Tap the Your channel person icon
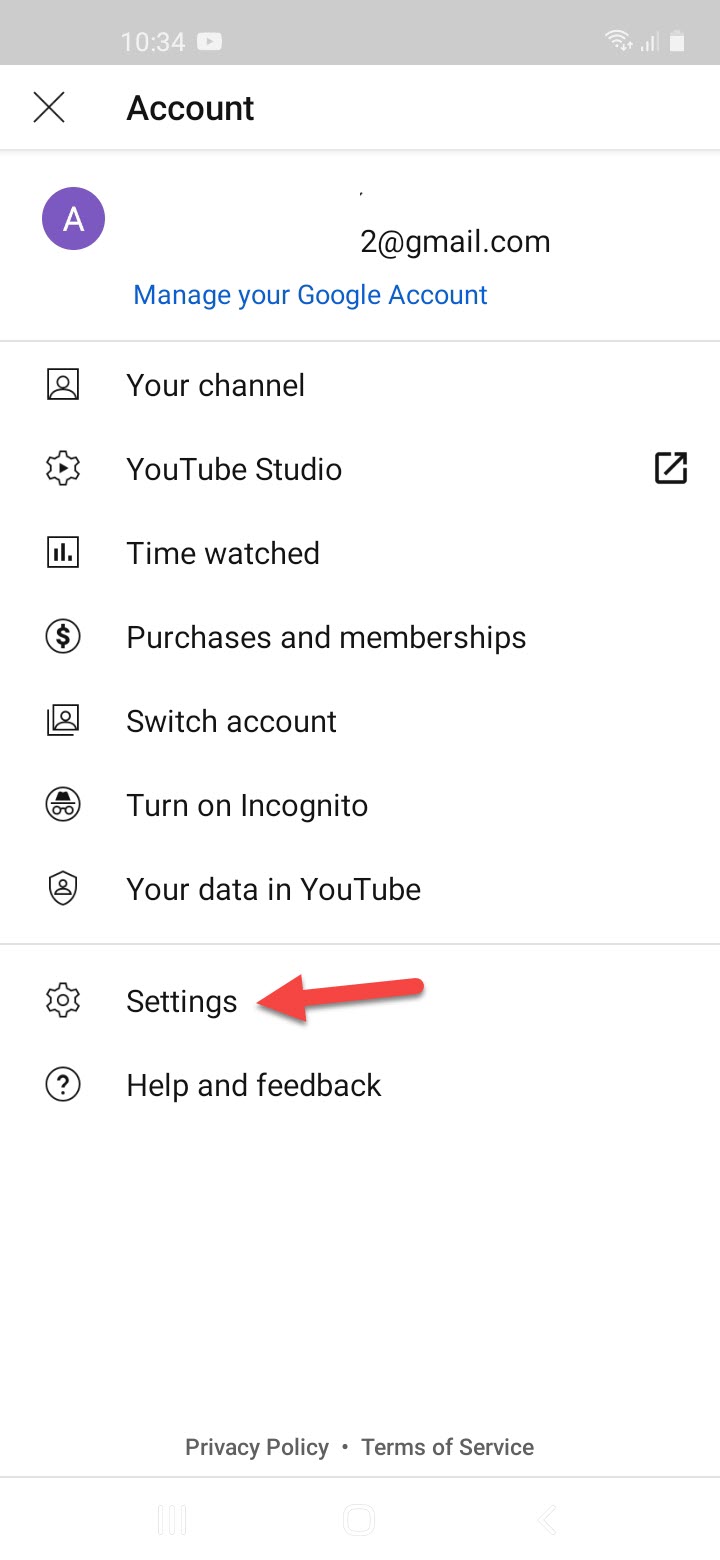 pyautogui.click(x=63, y=385)
